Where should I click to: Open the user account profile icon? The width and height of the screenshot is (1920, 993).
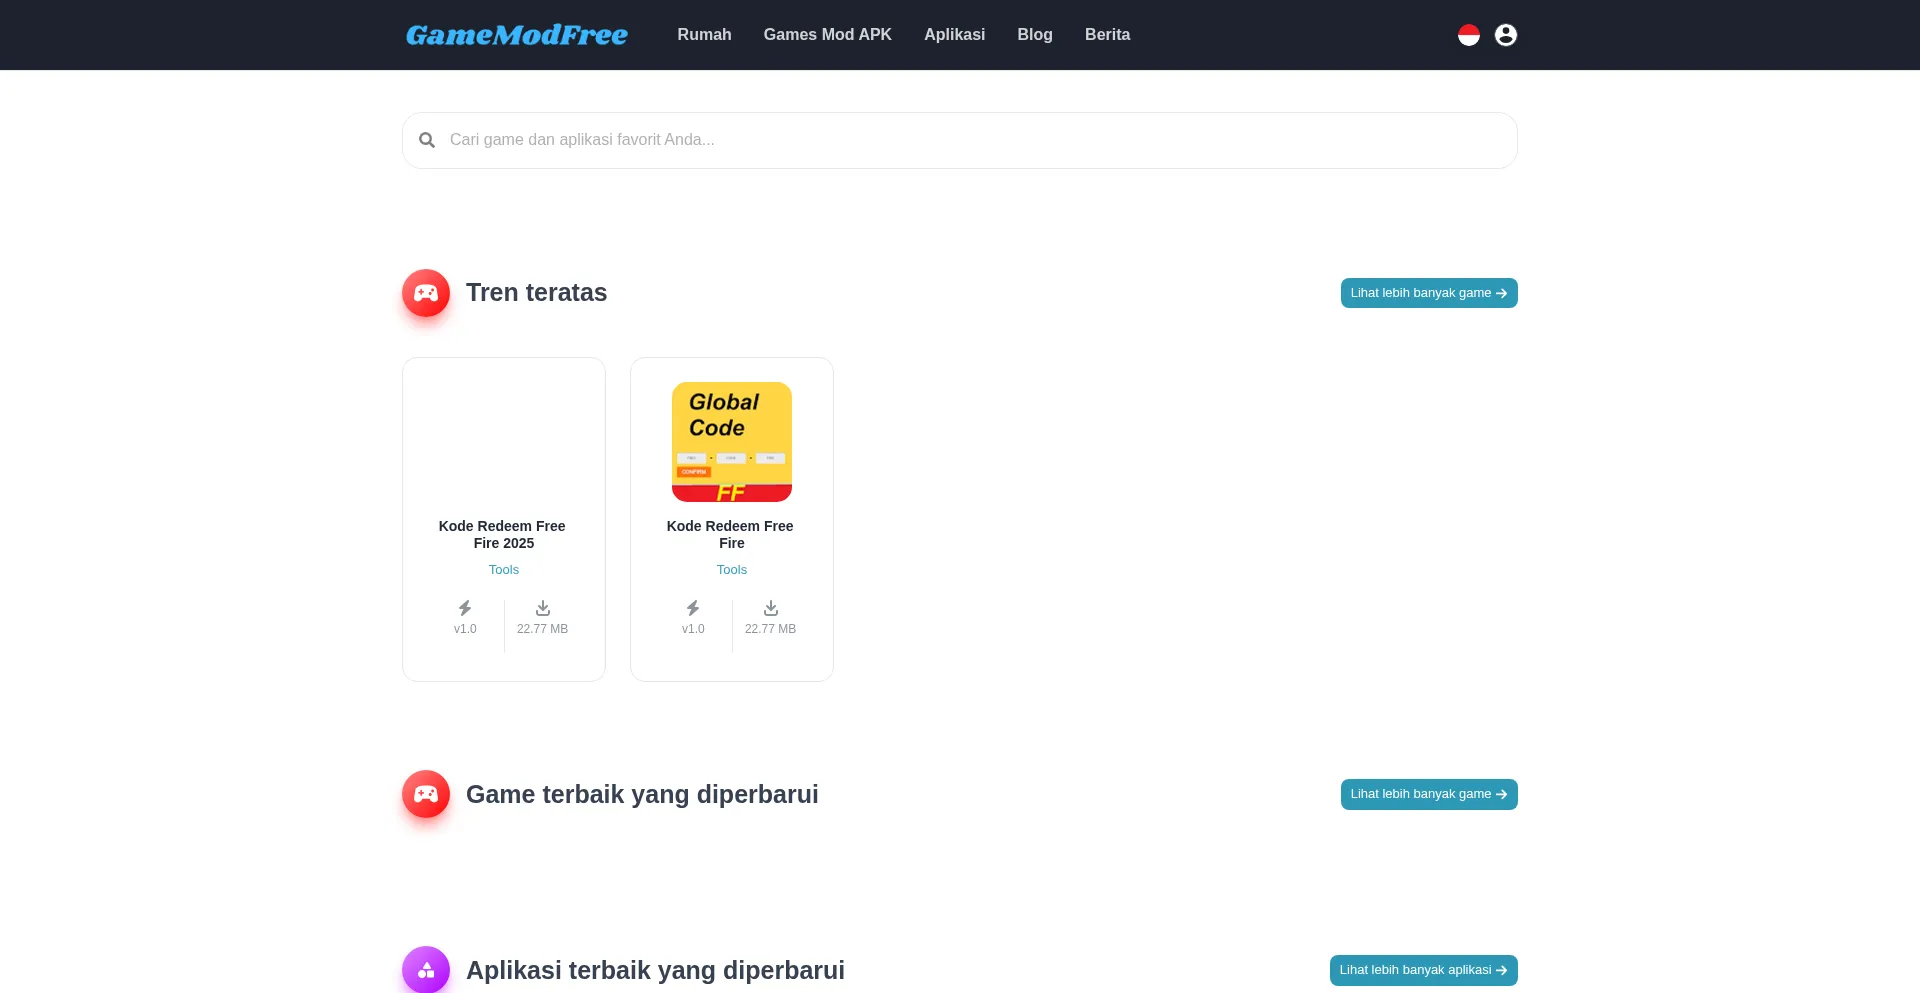[1505, 35]
